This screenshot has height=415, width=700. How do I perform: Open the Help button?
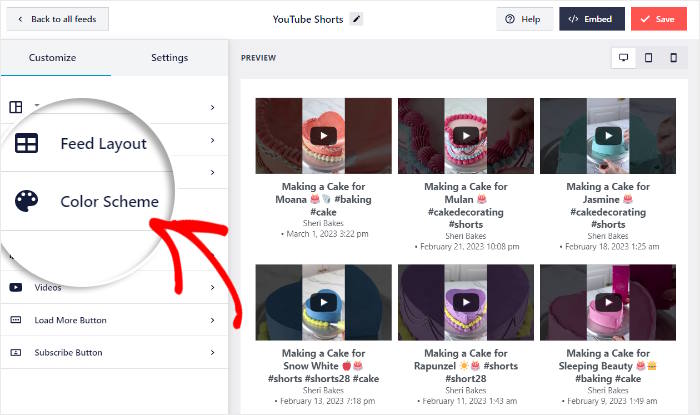[524, 19]
